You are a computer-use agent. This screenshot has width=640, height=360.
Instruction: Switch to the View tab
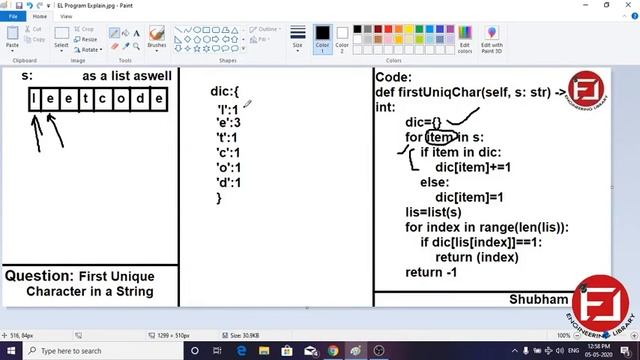click(x=66, y=16)
